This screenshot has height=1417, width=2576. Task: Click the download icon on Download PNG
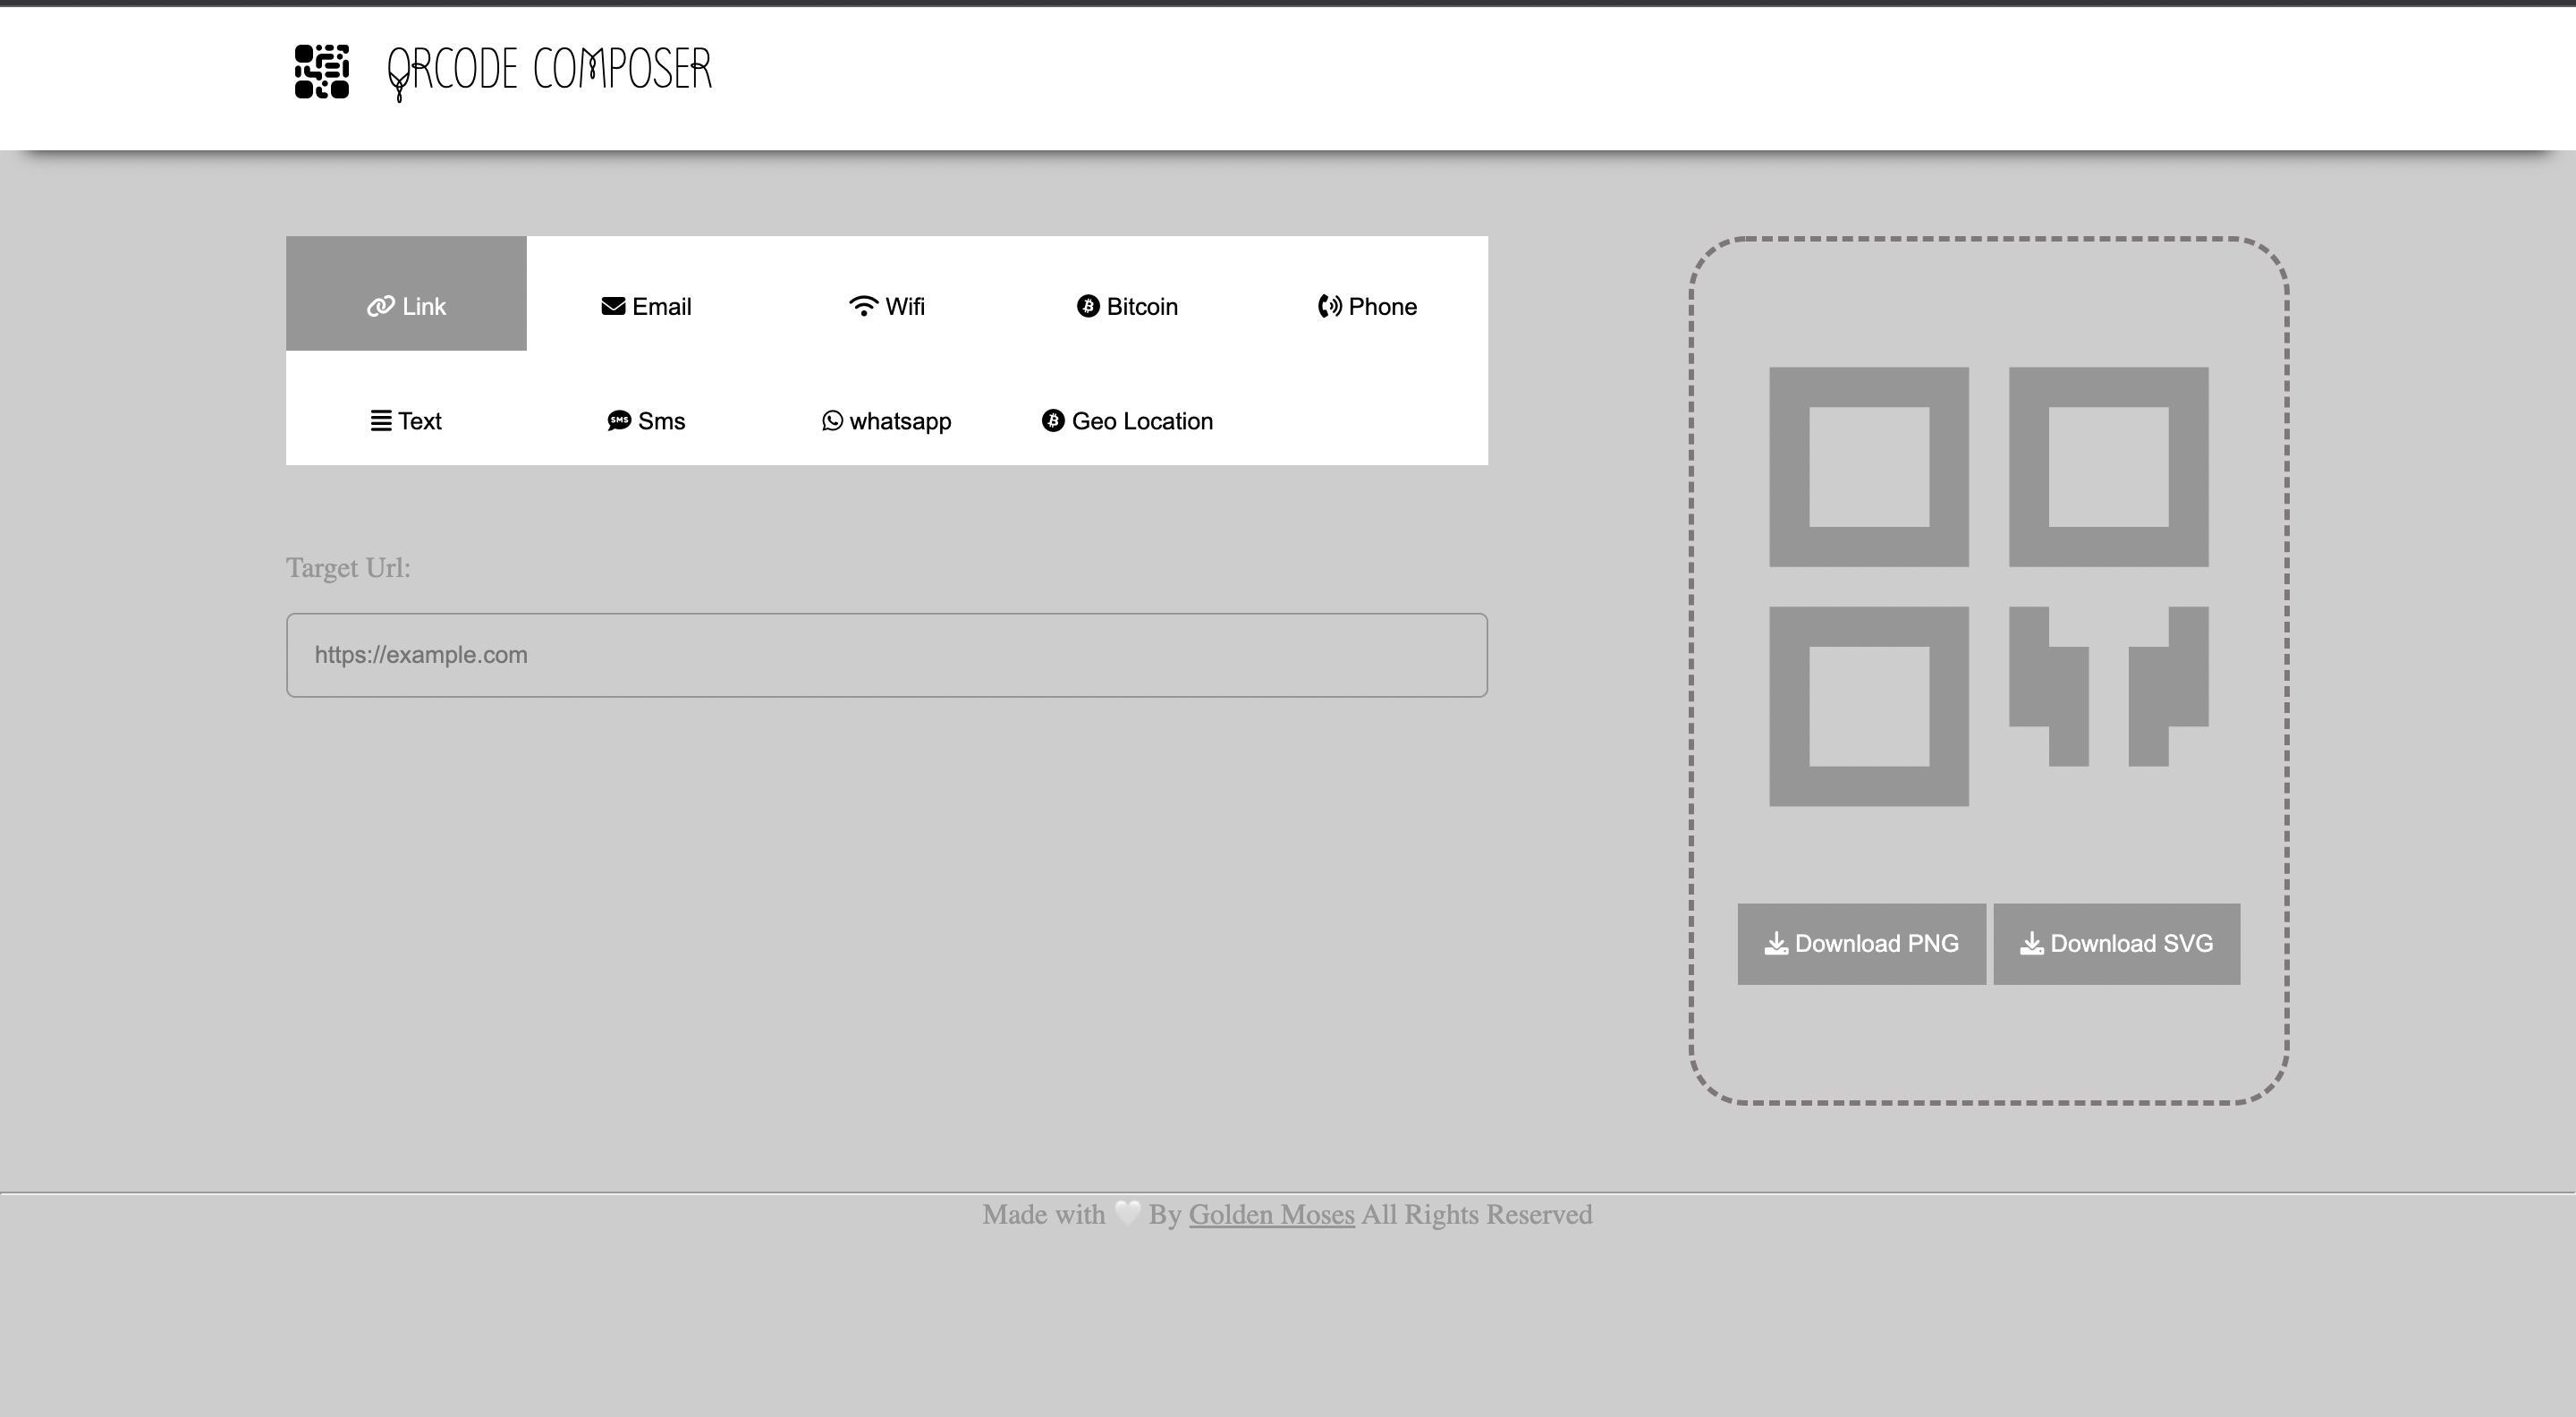point(1776,944)
